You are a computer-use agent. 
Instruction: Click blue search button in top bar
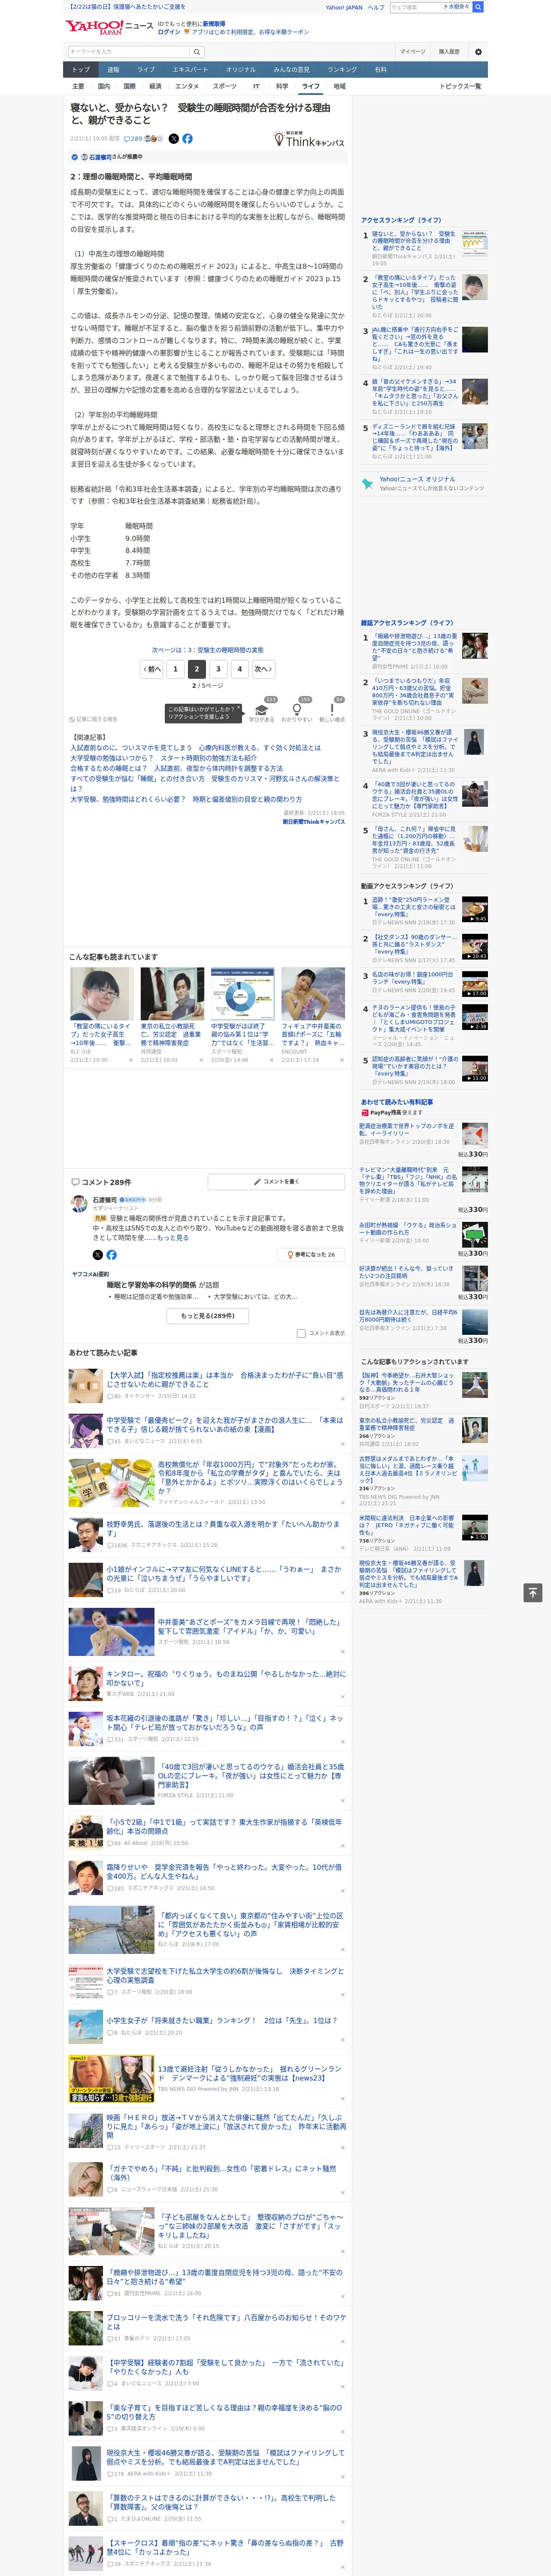[478, 7]
